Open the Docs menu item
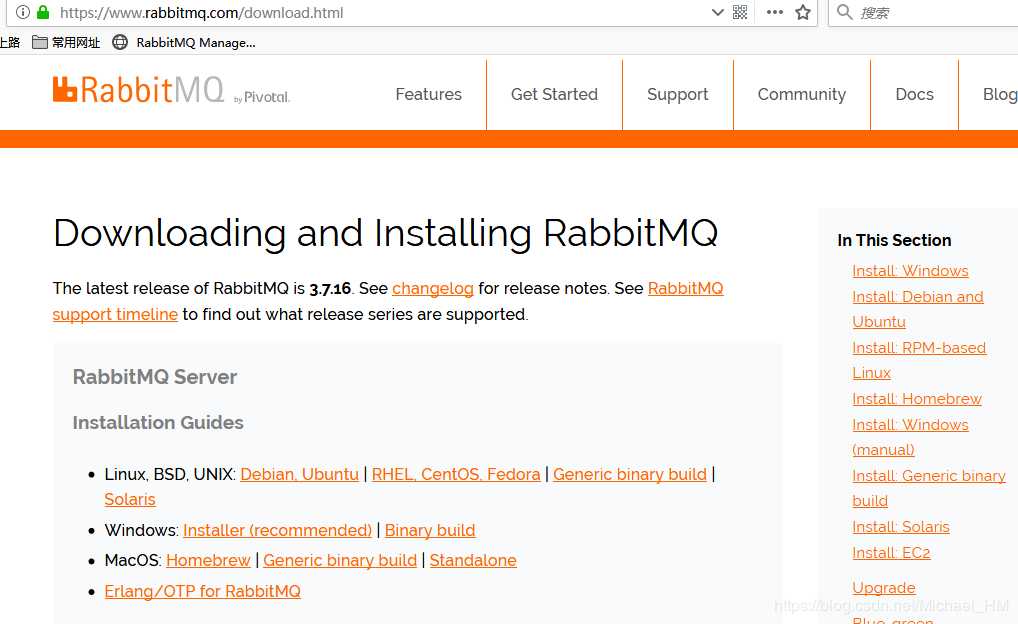 915,95
